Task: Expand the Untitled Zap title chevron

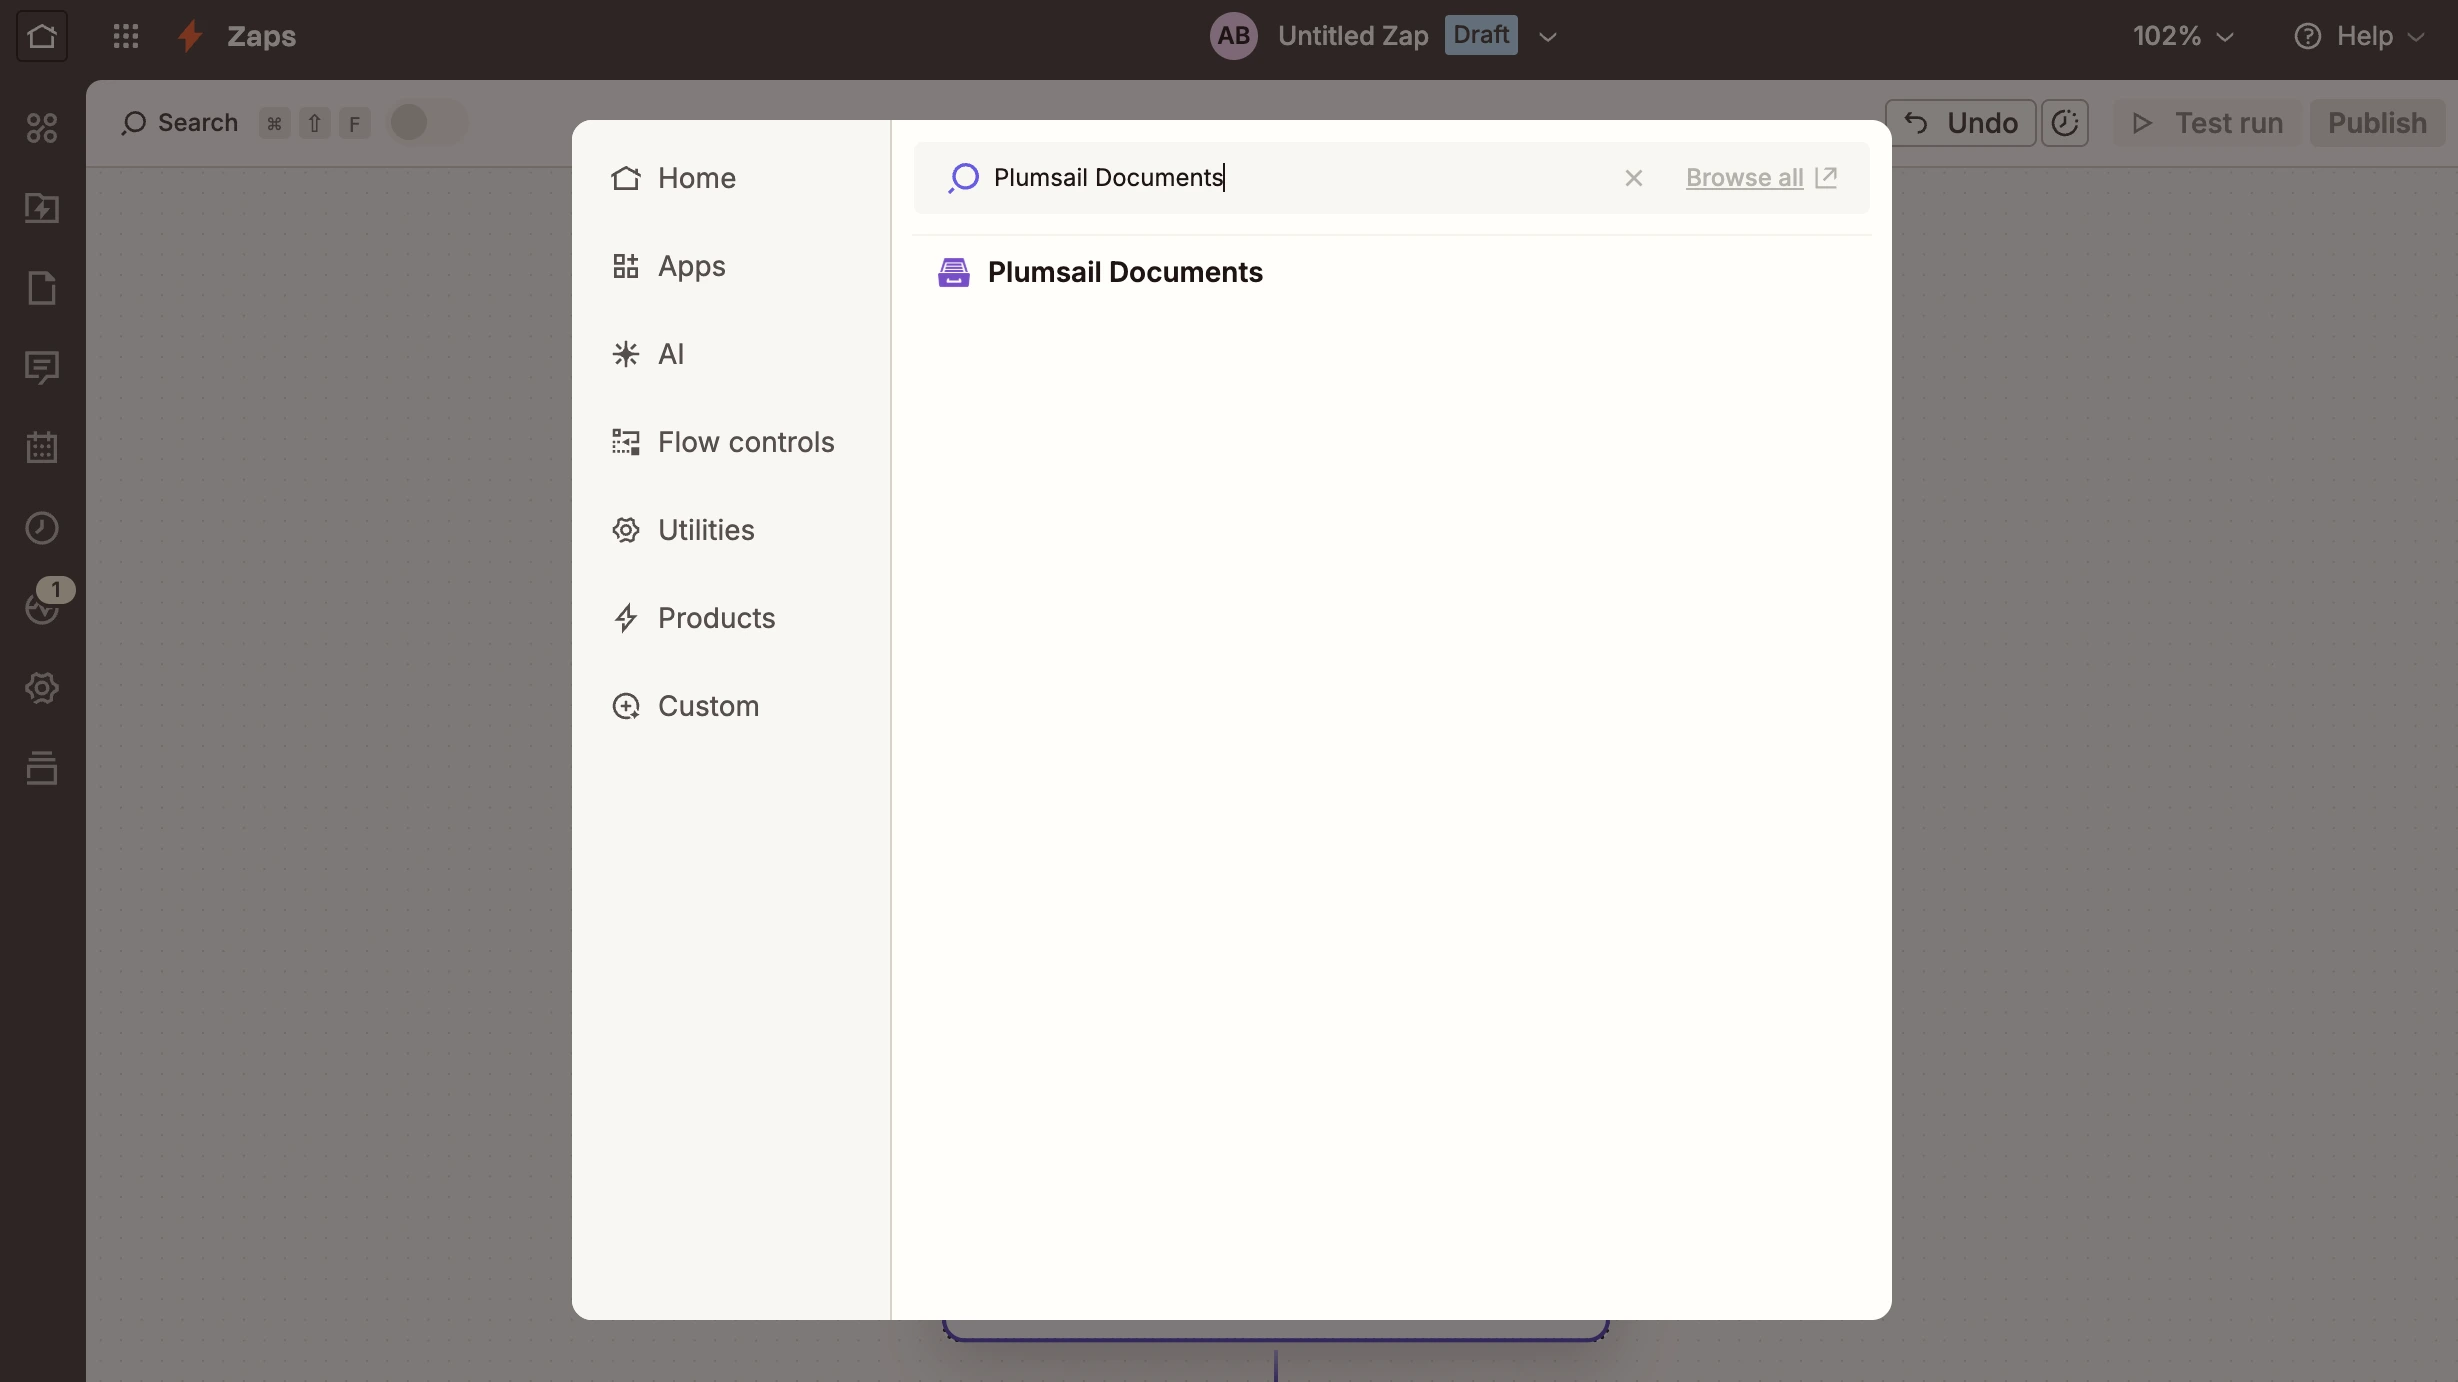Action: 1548,37
